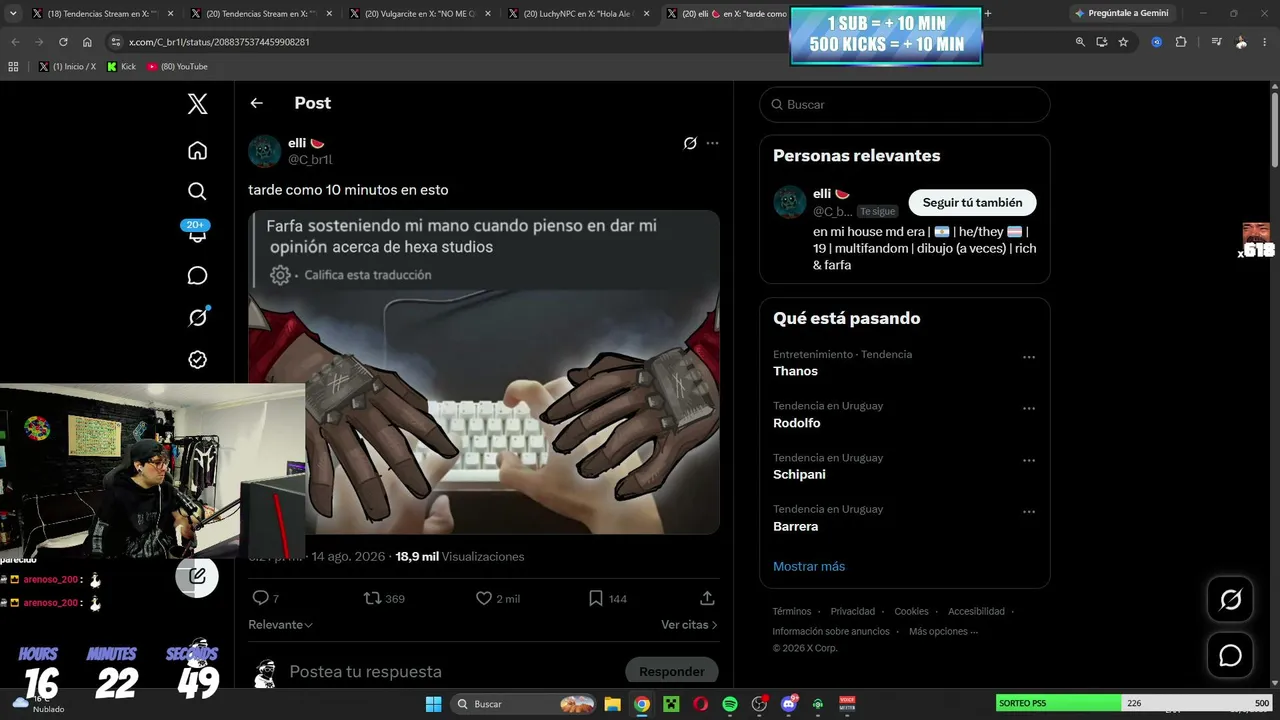Click the Grok icon on elli's post
Viewport: 1280px width, 720px height.
(x=690, y=143)
